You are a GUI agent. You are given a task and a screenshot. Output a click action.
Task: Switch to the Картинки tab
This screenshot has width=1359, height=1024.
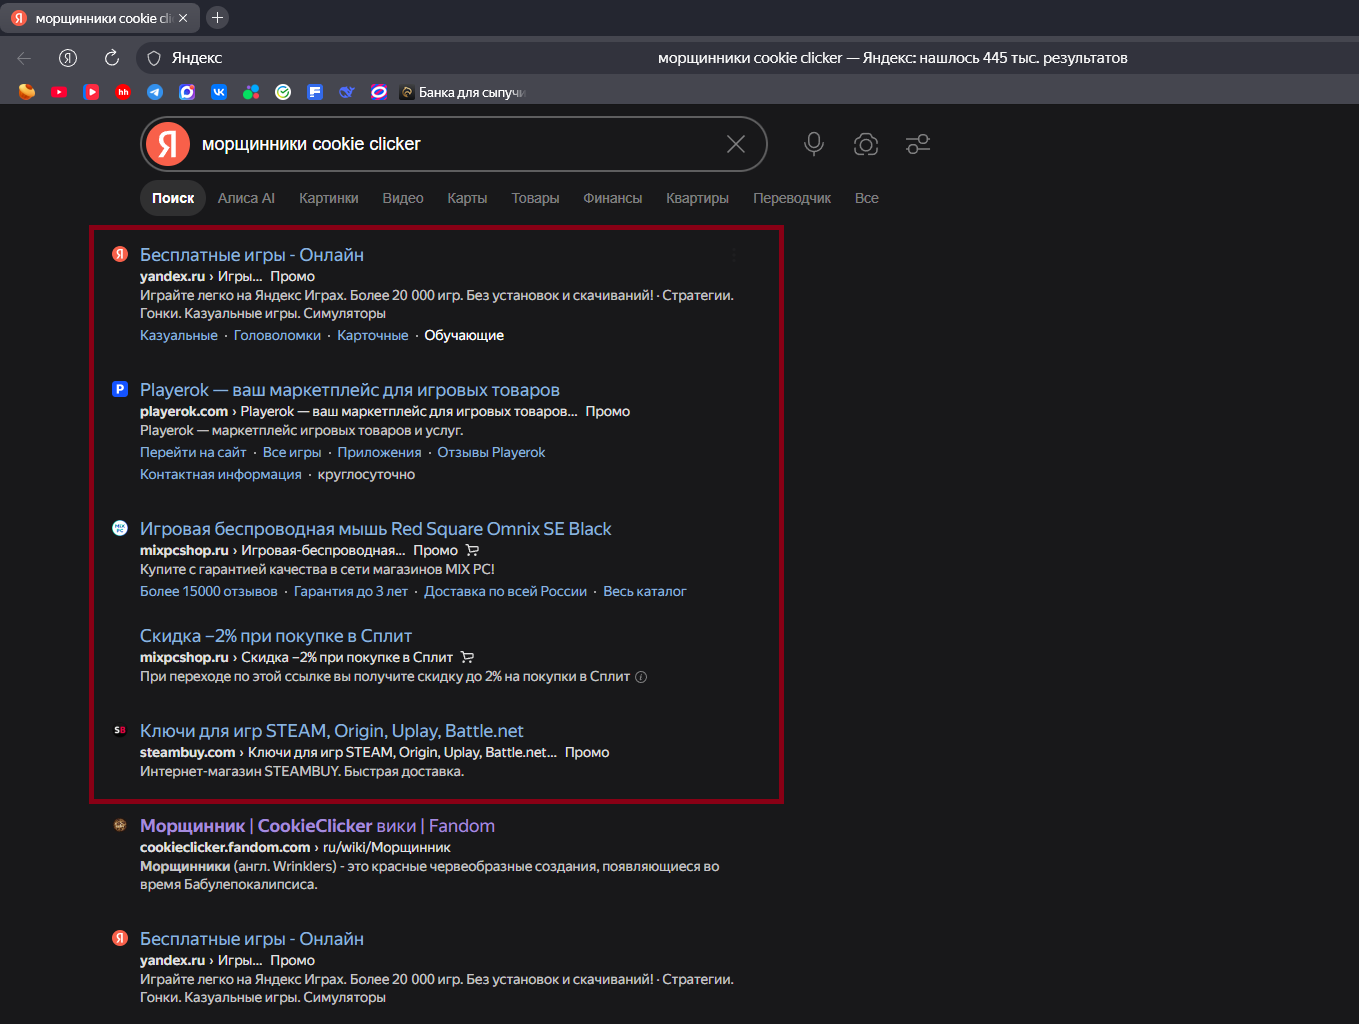(x=328, y=198)
